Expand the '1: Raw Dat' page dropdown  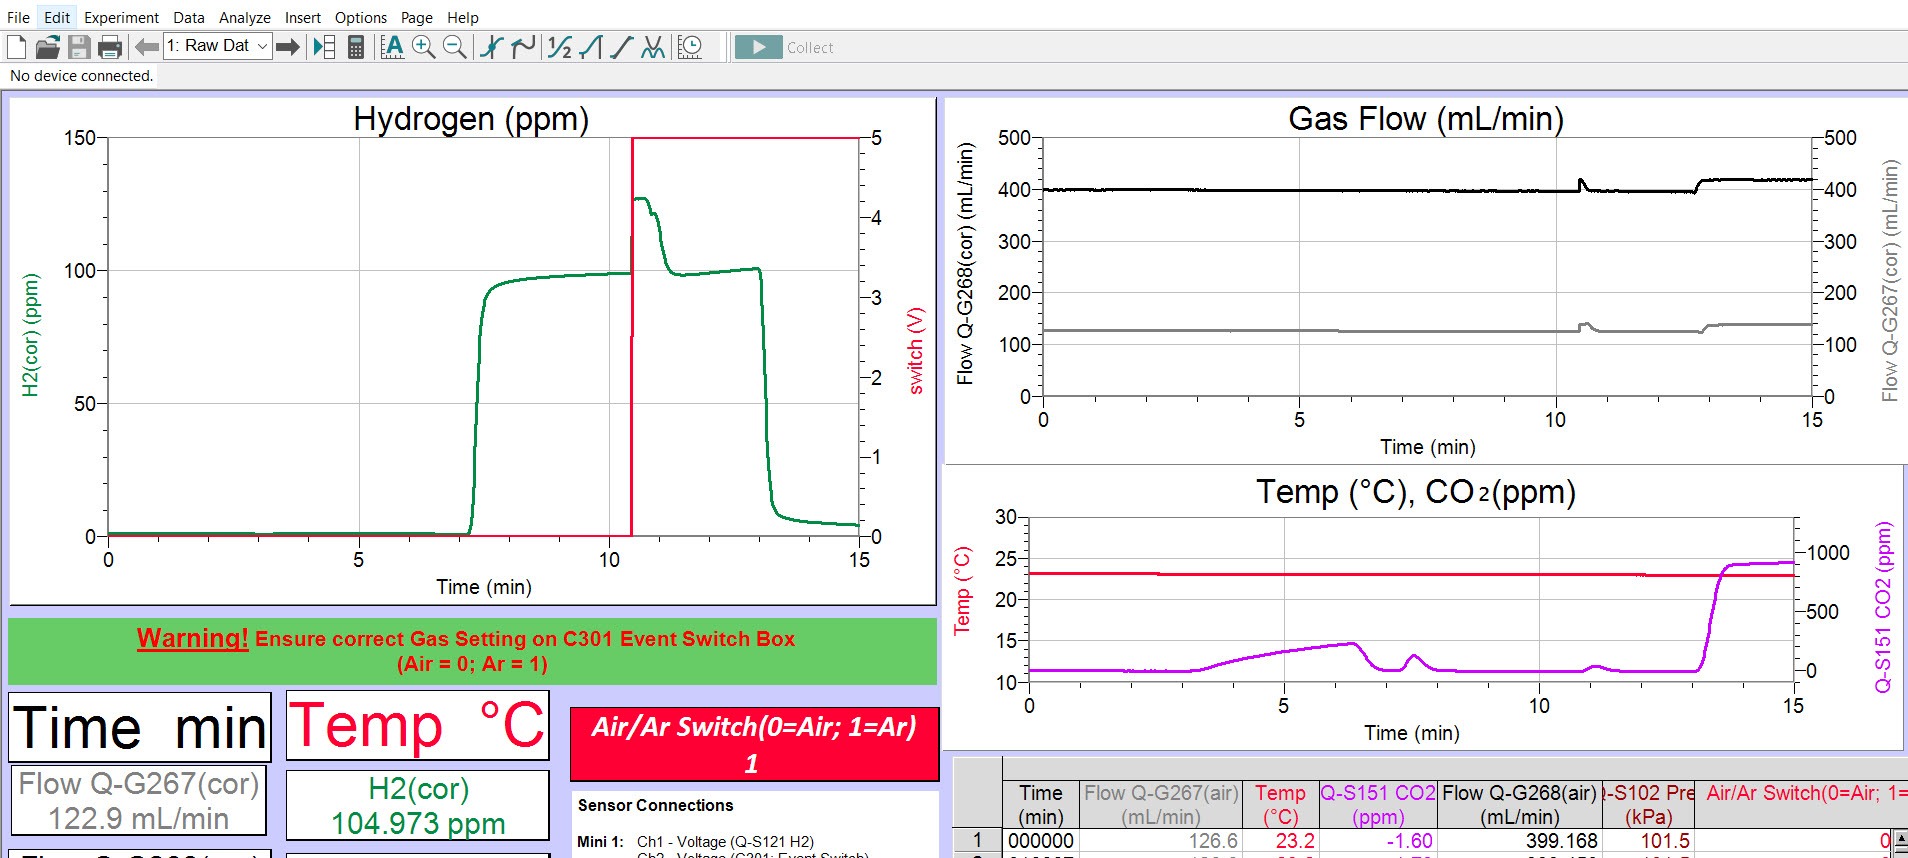coord(262,46)
